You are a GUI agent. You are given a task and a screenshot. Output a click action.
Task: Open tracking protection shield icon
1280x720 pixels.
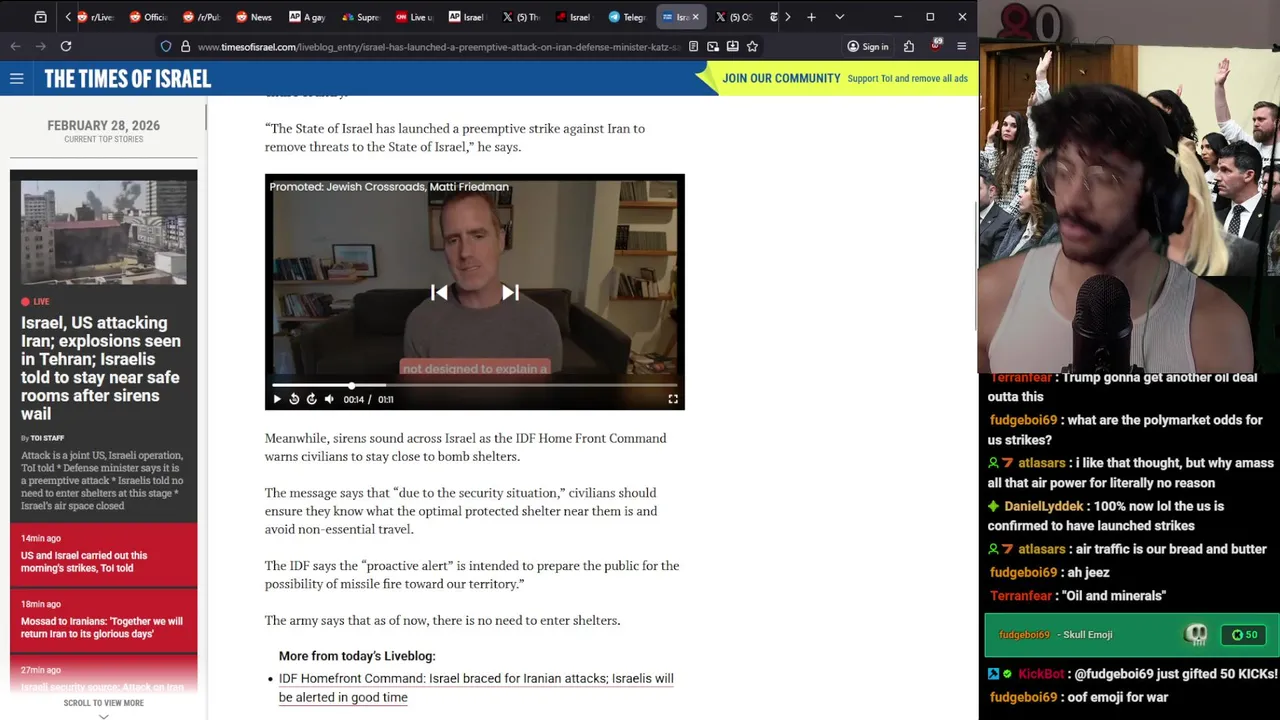click(x=166, y=46)
